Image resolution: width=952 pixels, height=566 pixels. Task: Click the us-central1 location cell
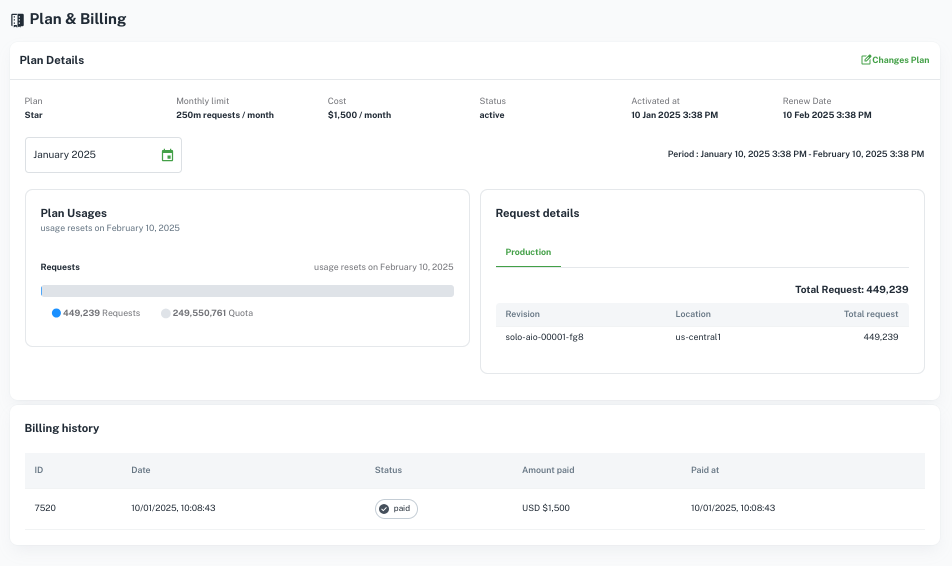coord(698,337)
